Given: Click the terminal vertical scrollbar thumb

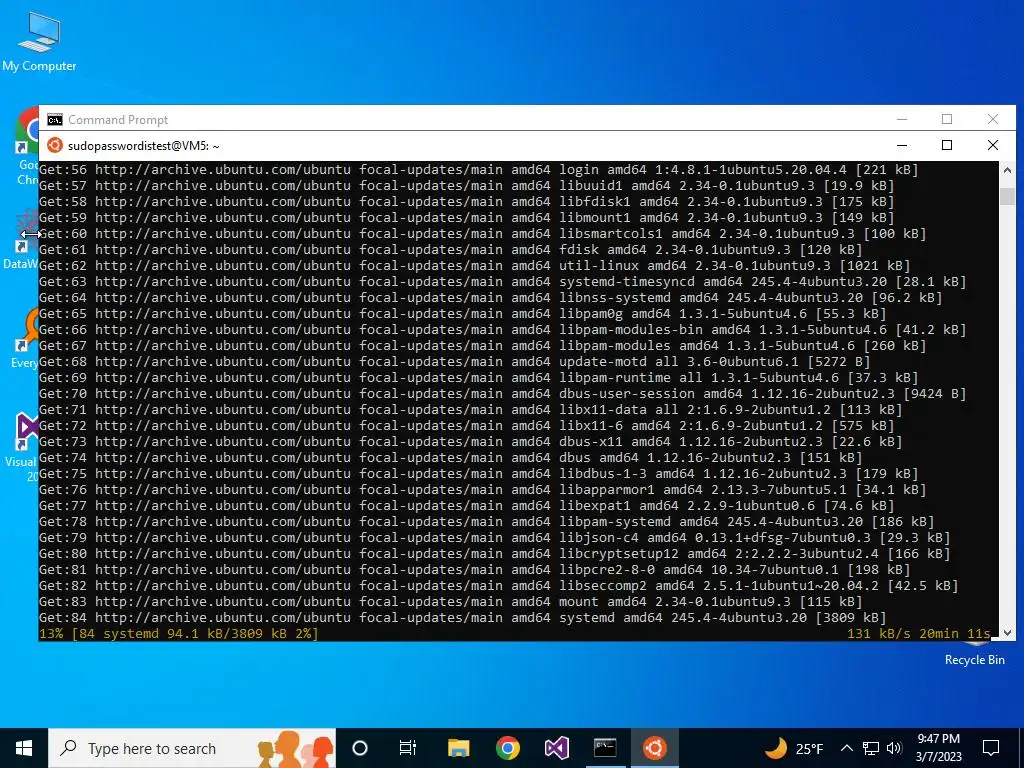Looking at the screenshot, I should coord(1007,196).
